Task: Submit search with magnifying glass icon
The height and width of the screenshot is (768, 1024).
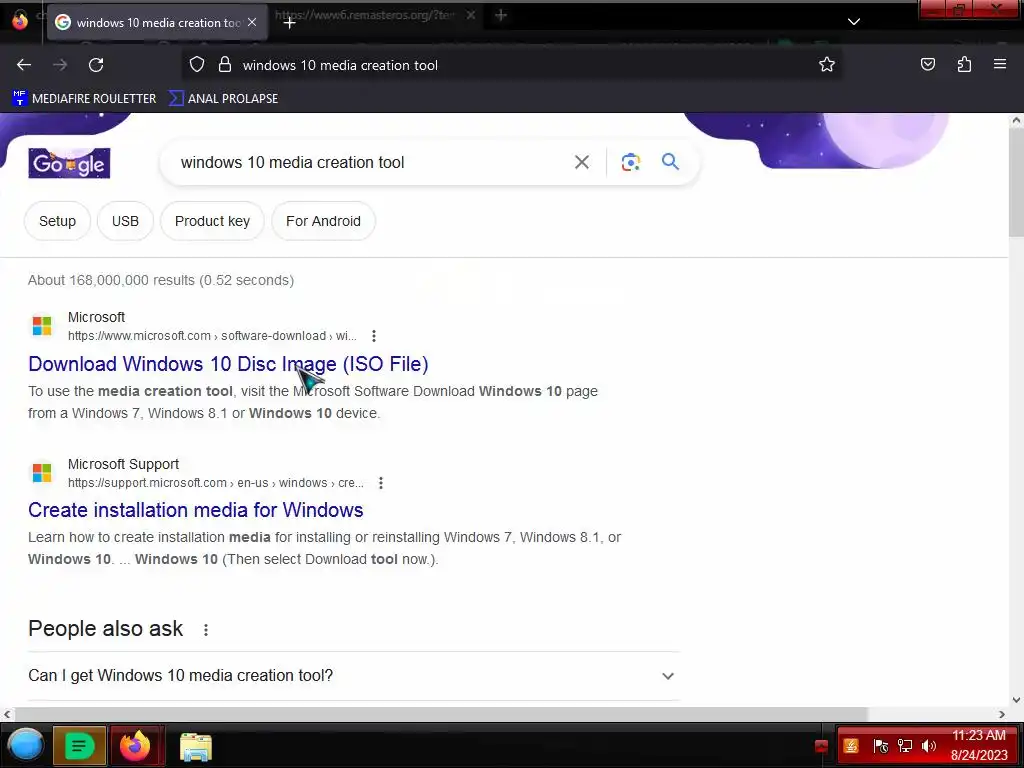Action: 670,161
